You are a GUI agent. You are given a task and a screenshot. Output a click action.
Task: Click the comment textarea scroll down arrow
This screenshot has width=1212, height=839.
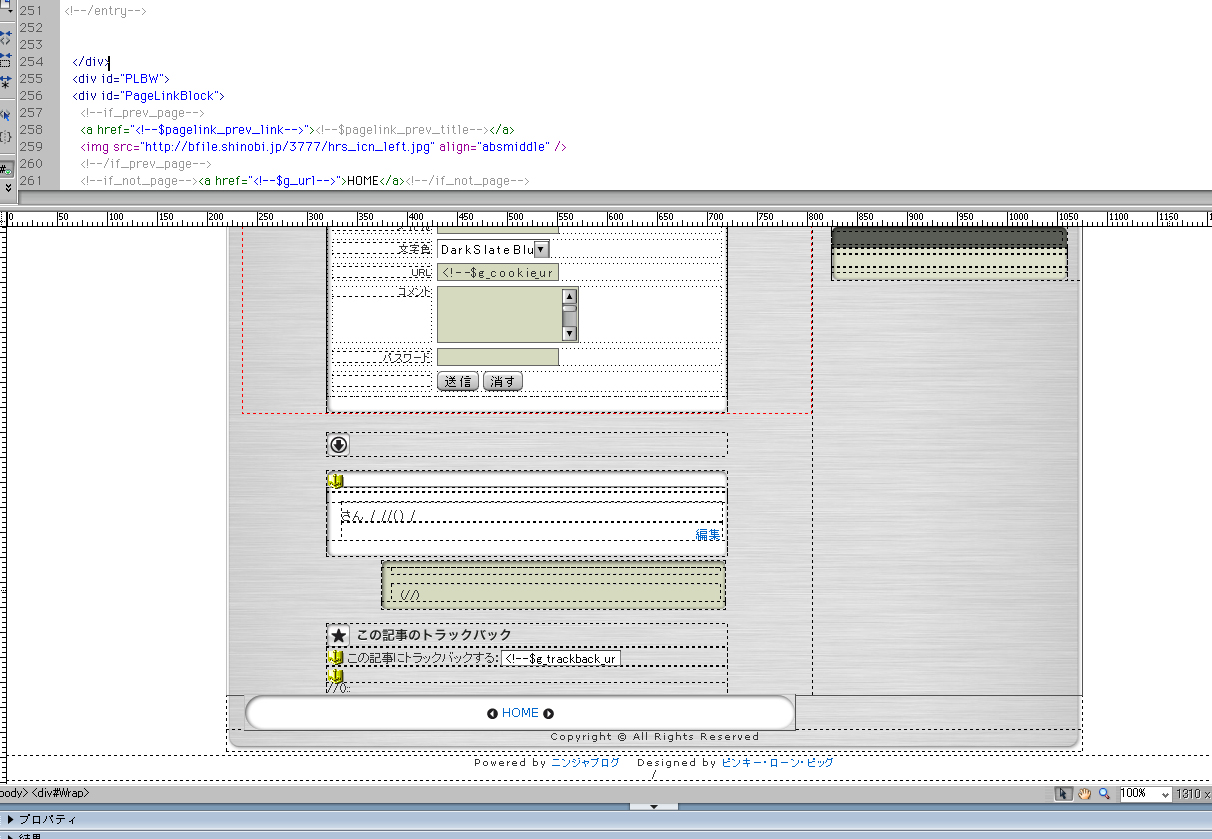click(569, 333)
